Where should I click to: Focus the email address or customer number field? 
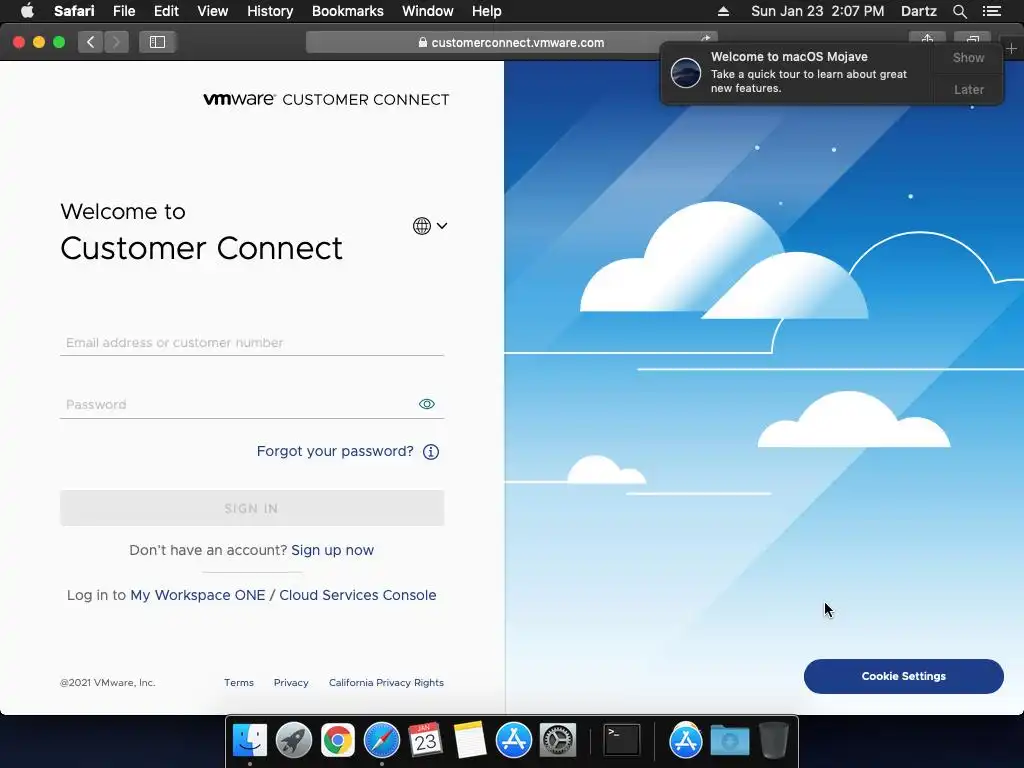252,343
